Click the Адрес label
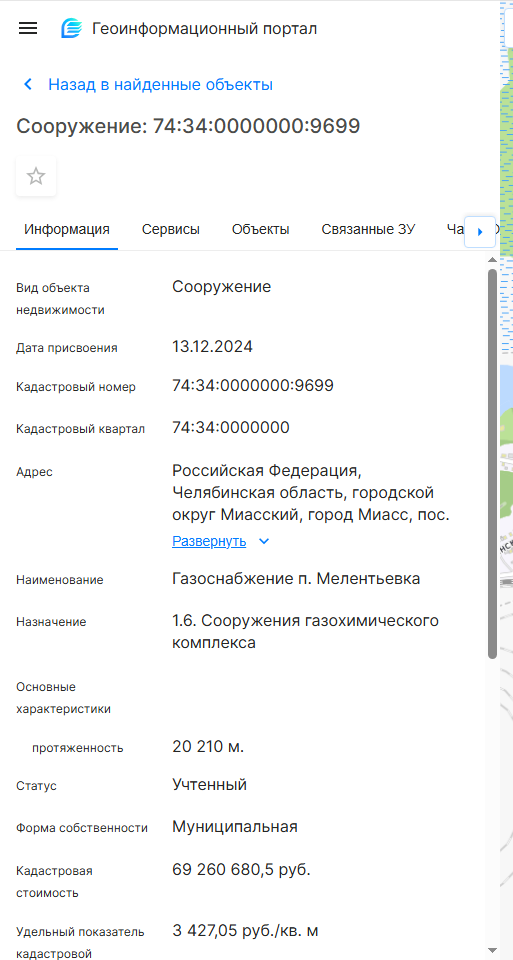The width and height of the screenshot is (513, 960). pos(35,472)
